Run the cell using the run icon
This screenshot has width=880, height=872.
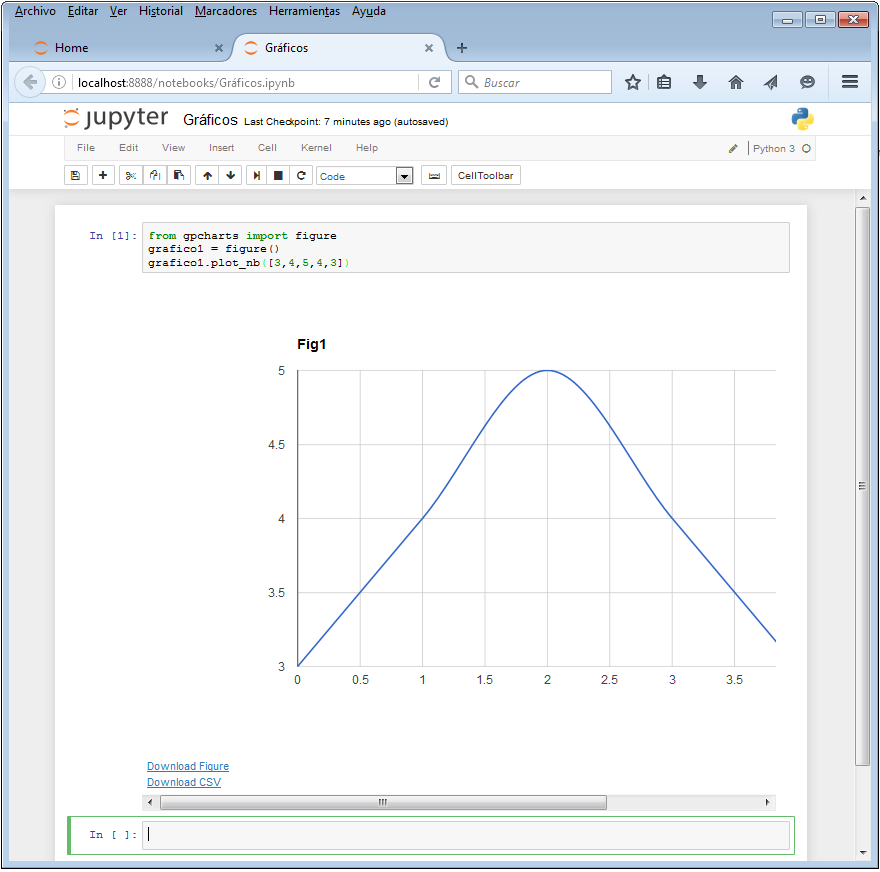257,175
